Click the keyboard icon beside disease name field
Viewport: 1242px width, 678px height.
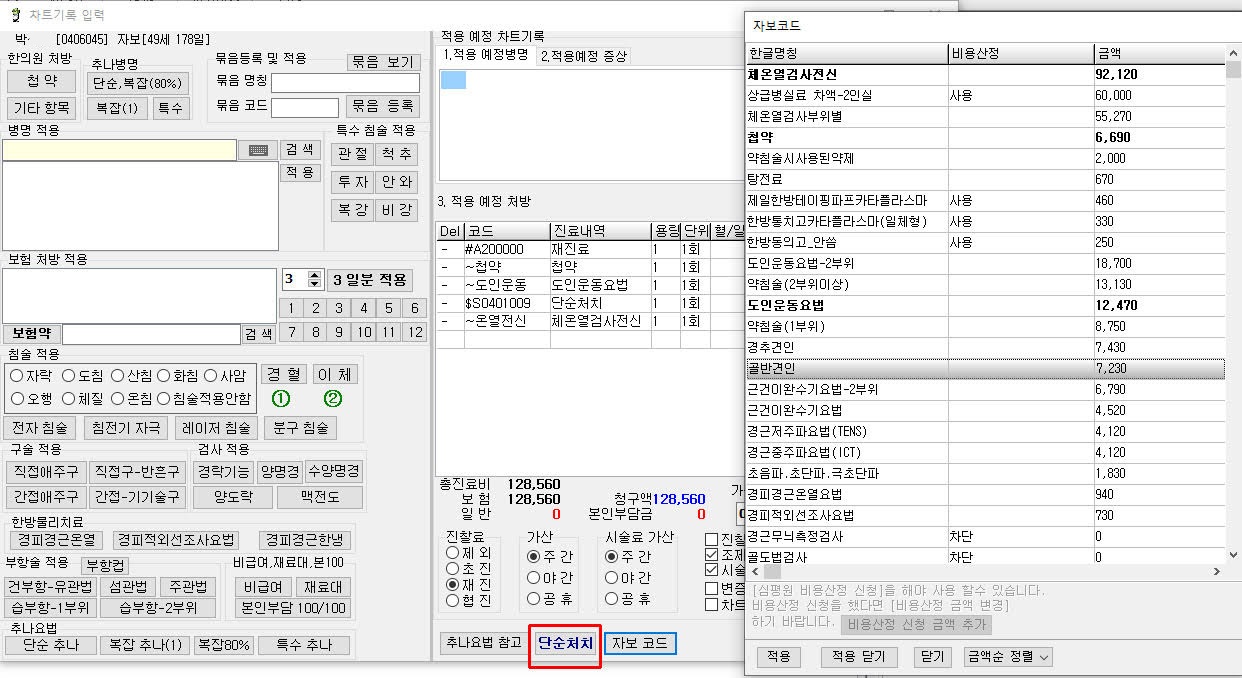click(x=258, y=150)
